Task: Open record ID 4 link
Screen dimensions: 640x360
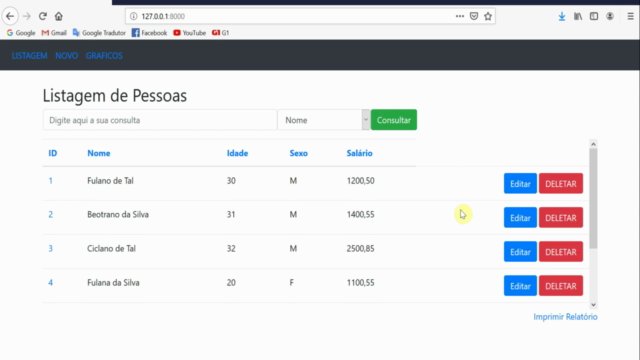Action: [x=51, y=282]
